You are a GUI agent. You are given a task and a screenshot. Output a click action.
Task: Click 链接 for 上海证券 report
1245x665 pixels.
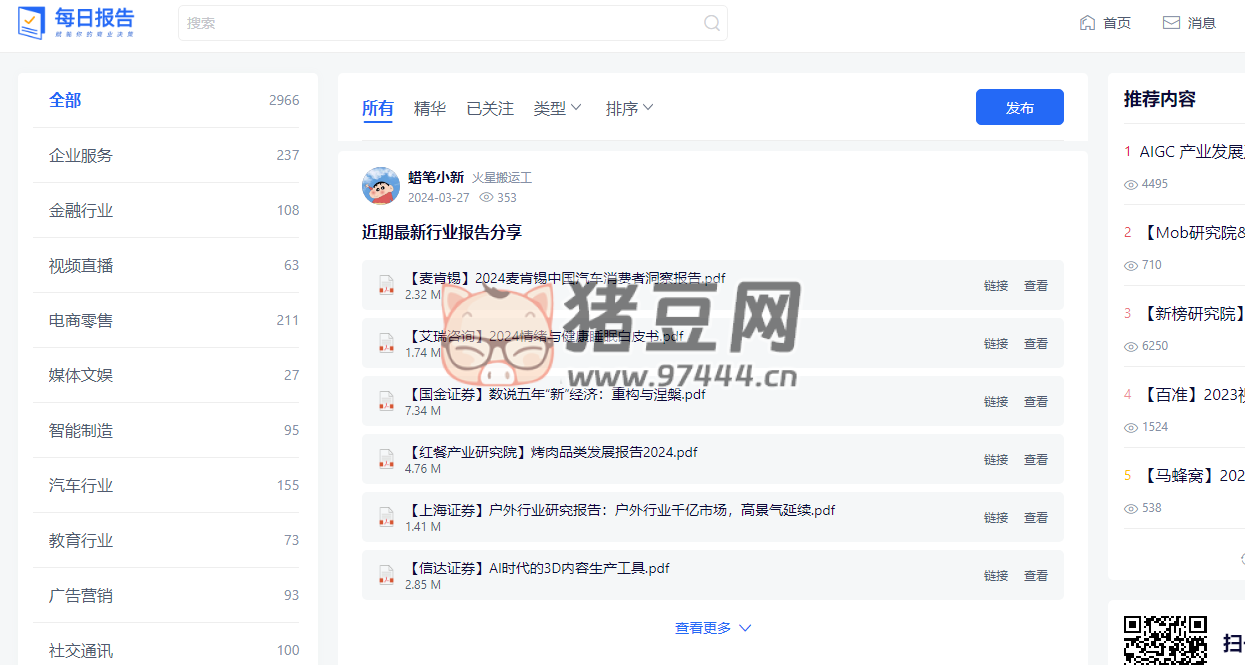click(996, 518)
